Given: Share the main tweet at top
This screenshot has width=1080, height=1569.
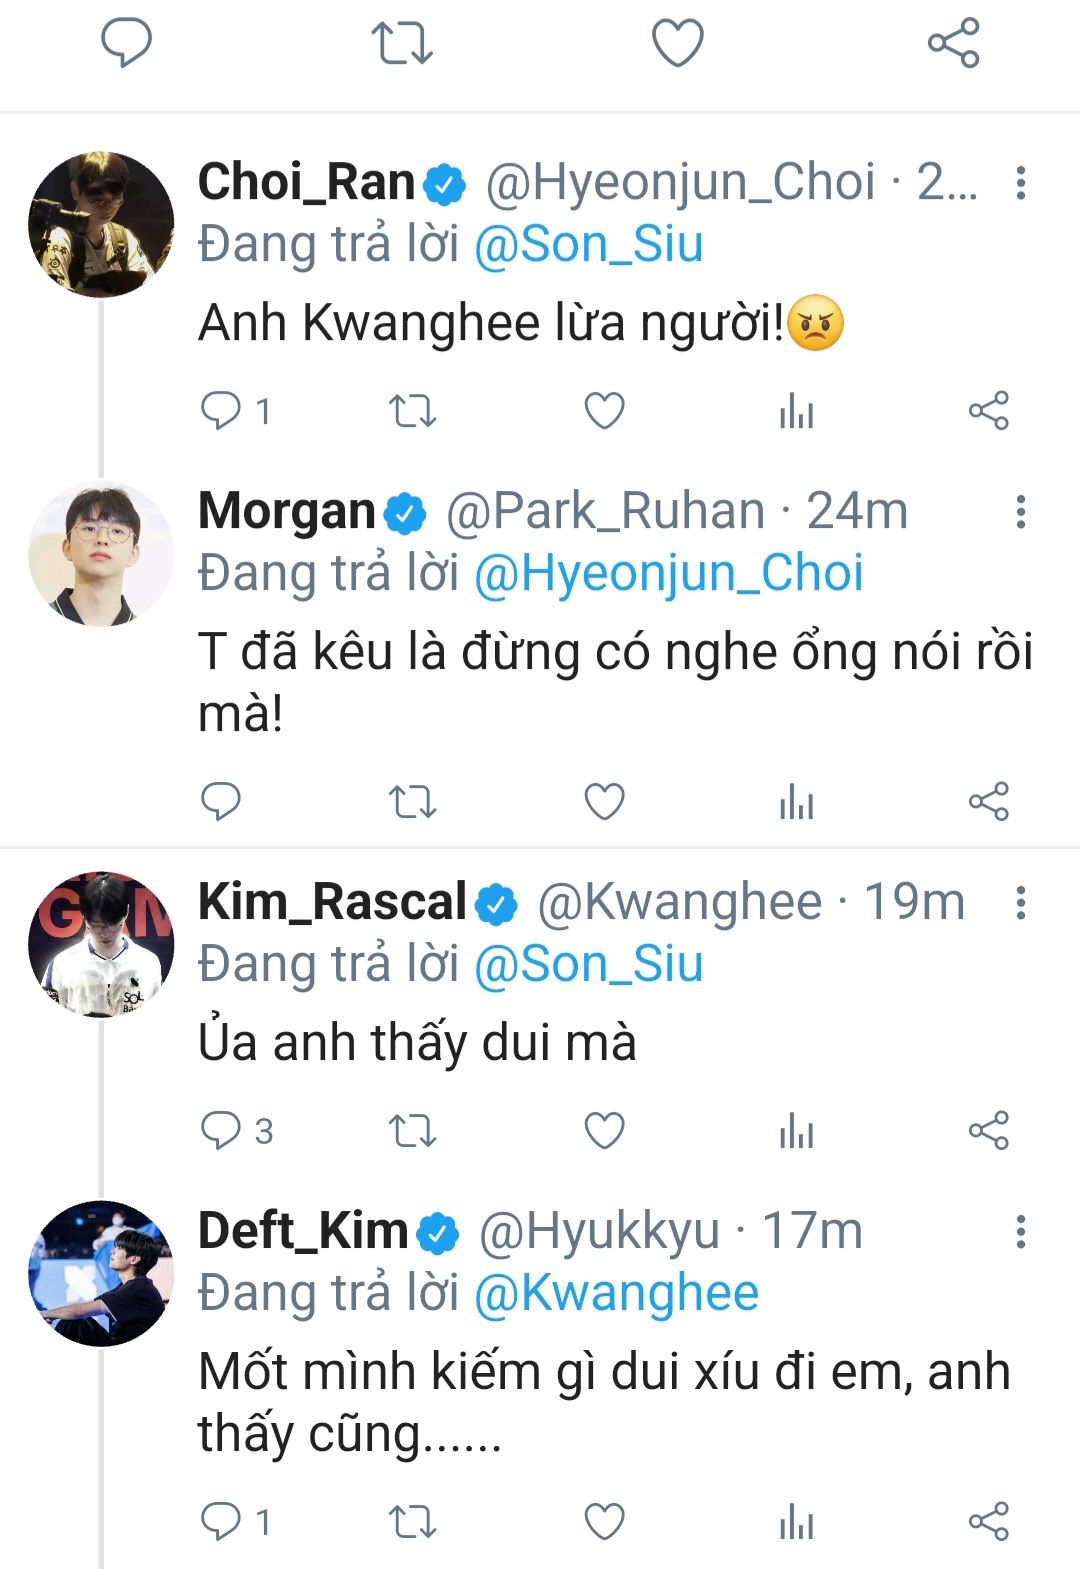Looking at the screenshot, I should [x=953, y=43].
